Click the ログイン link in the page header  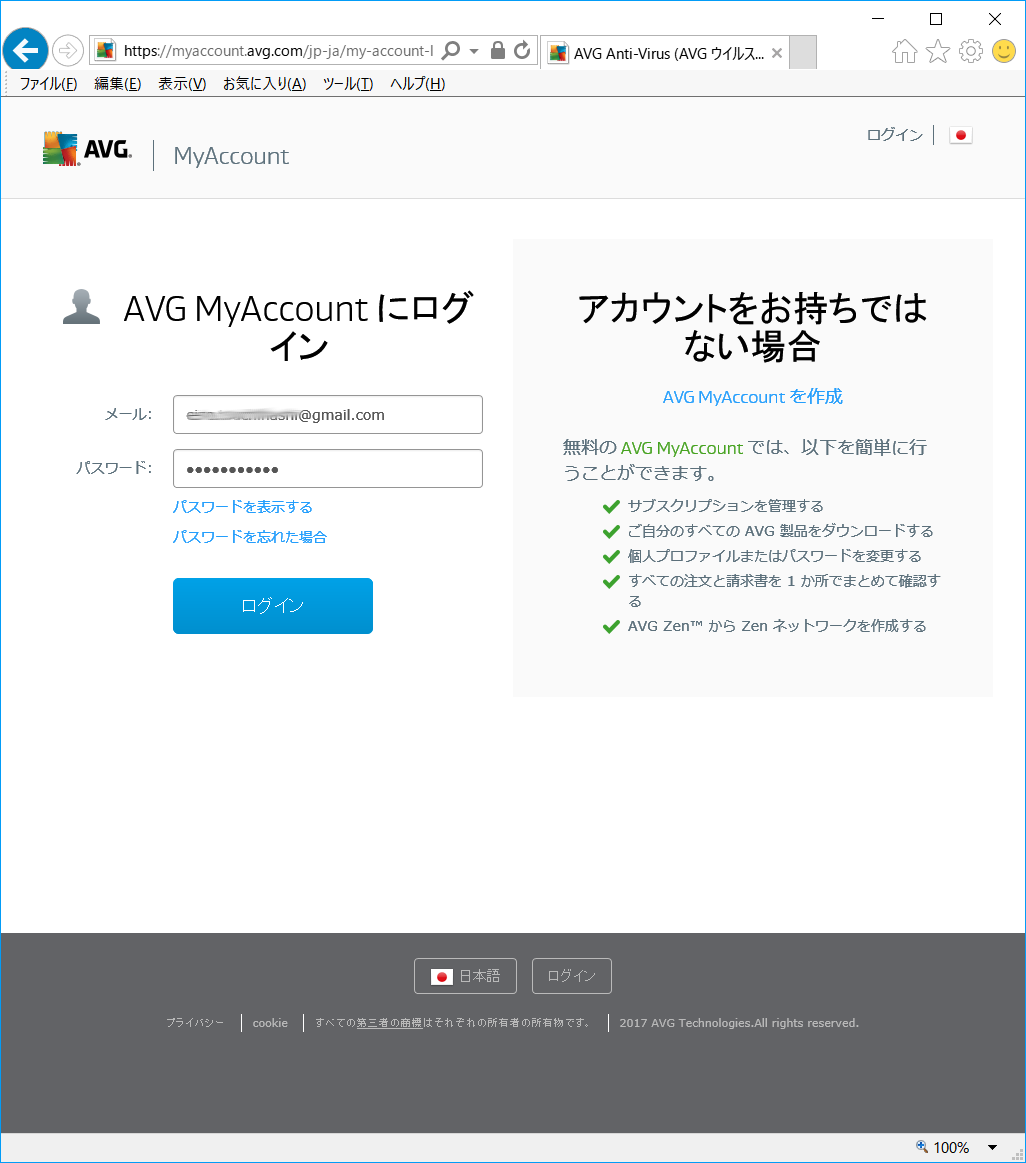pyautogui.click(x=895, y=135)
